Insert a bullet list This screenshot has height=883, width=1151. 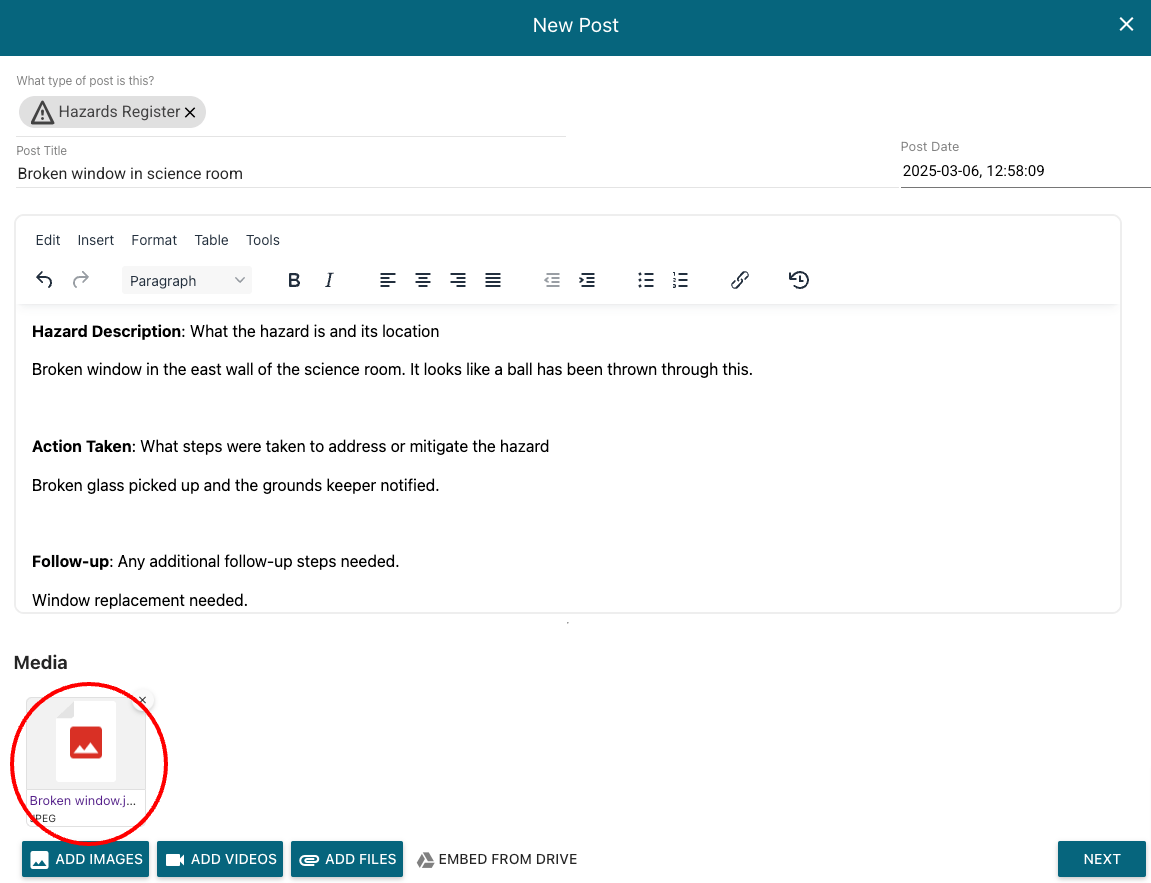pos(646,280)
